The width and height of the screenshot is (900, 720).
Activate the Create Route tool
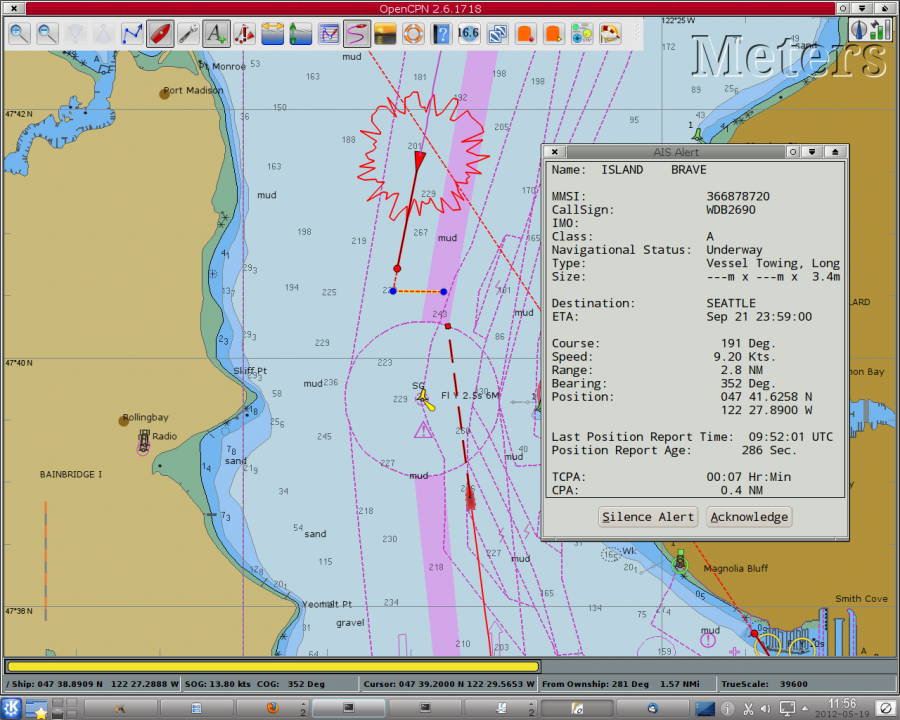click(x=132, y=33)
